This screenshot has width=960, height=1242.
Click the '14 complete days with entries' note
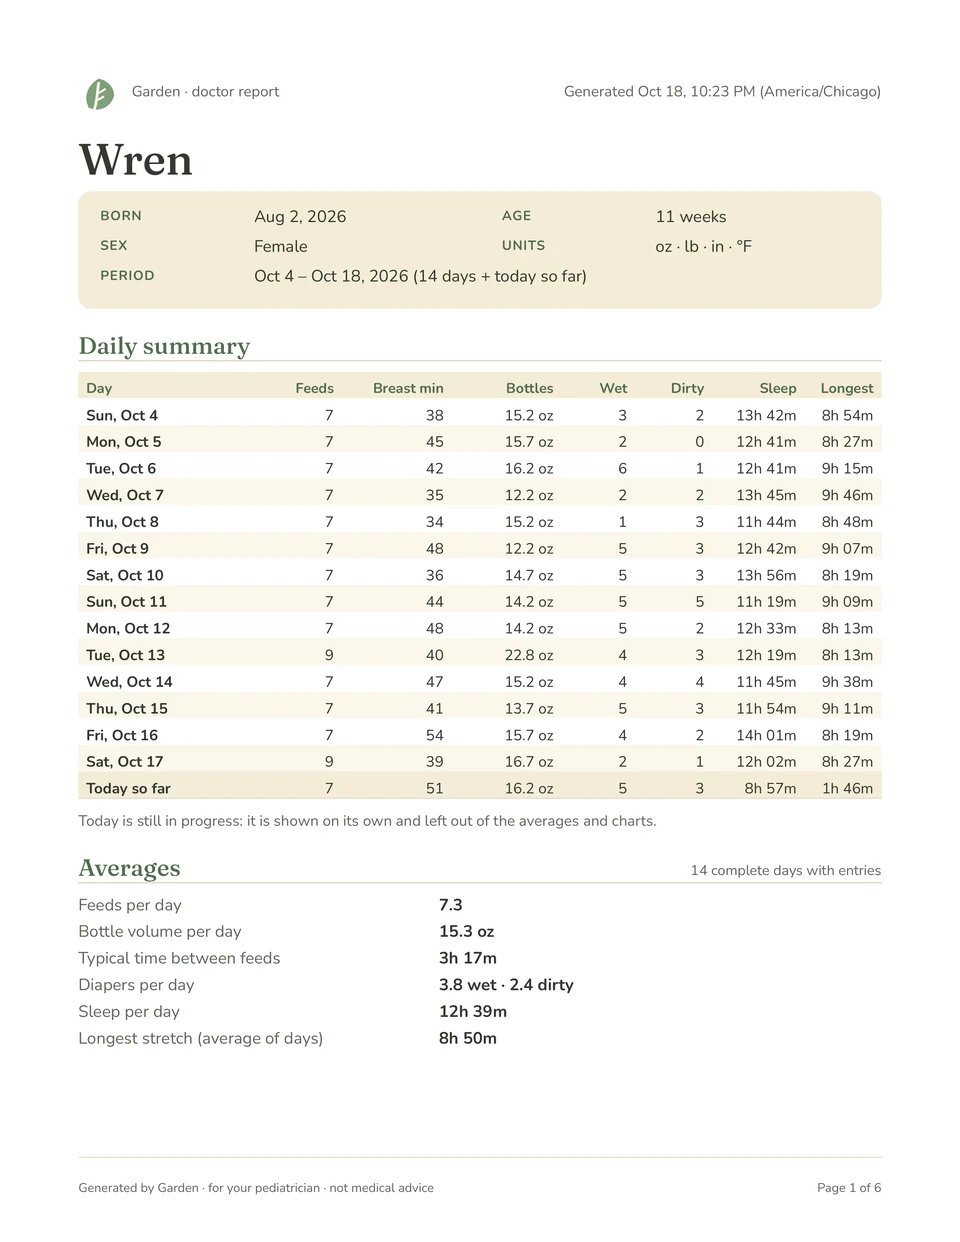pyautogui.click(x=786, y=870)
